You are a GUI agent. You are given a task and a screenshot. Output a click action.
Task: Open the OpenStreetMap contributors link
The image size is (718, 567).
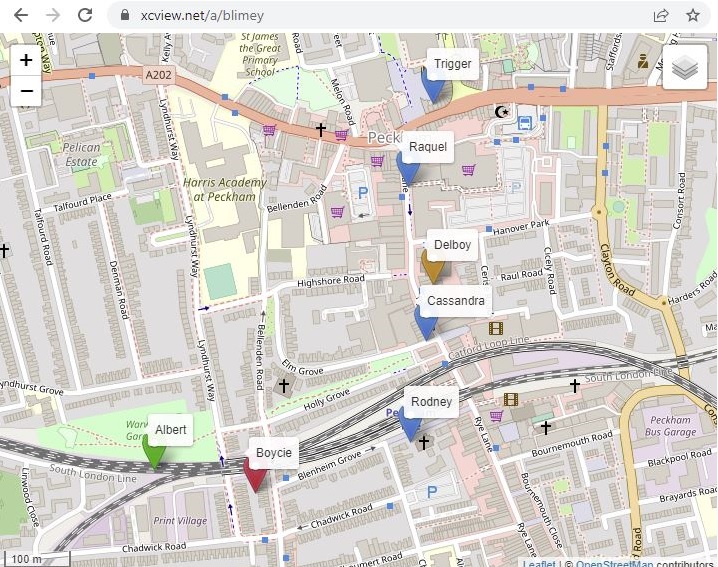point(615,563)
